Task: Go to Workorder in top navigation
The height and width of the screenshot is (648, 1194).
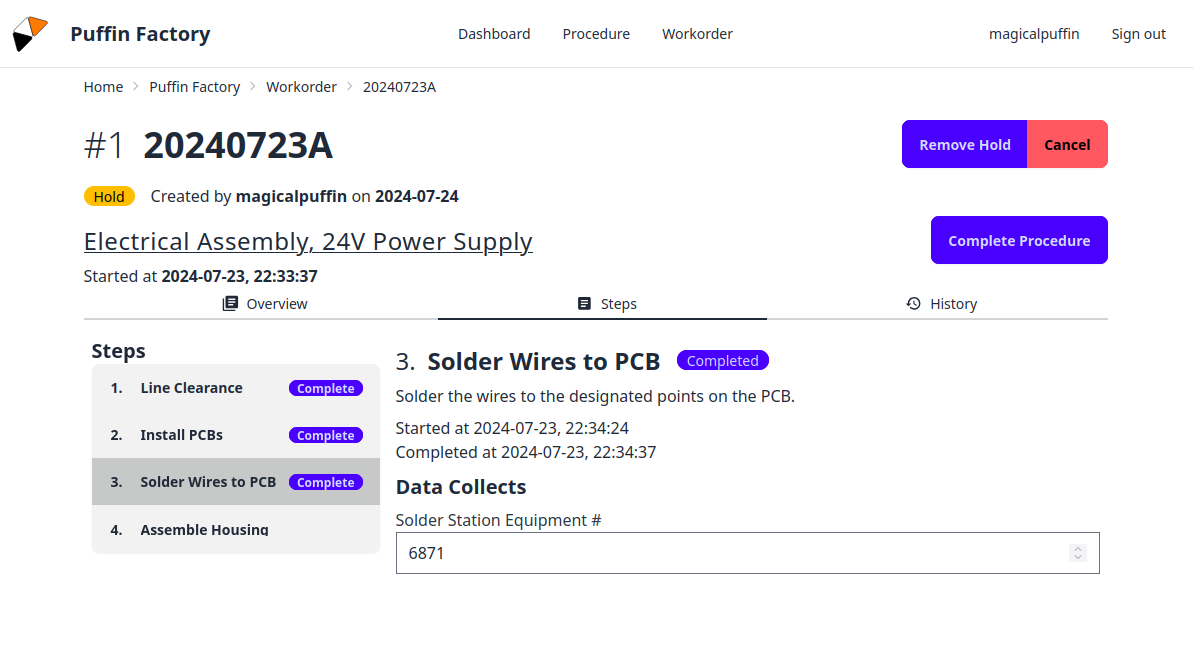Action: [x=697, y=34]
